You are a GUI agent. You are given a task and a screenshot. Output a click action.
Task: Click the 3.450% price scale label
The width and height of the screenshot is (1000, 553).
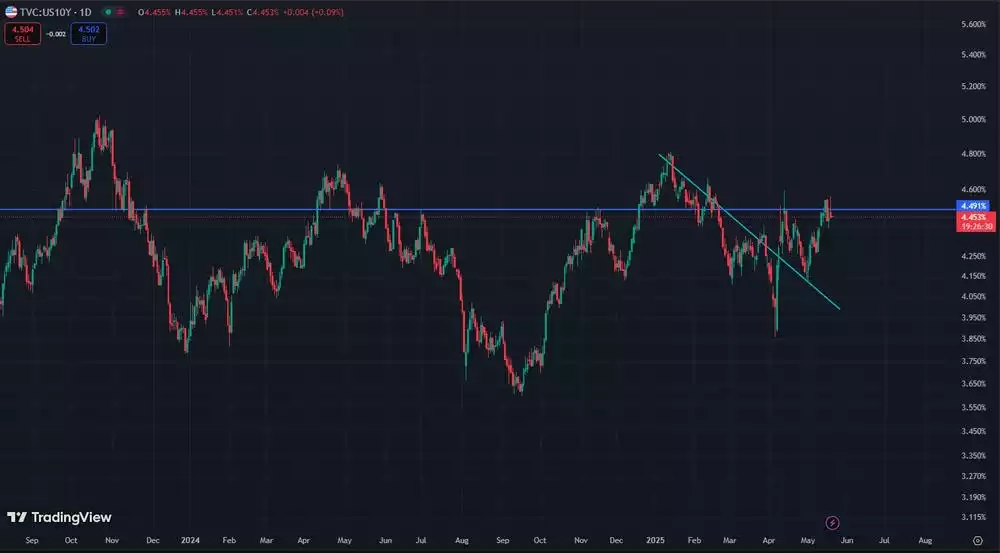click(973, 431)
